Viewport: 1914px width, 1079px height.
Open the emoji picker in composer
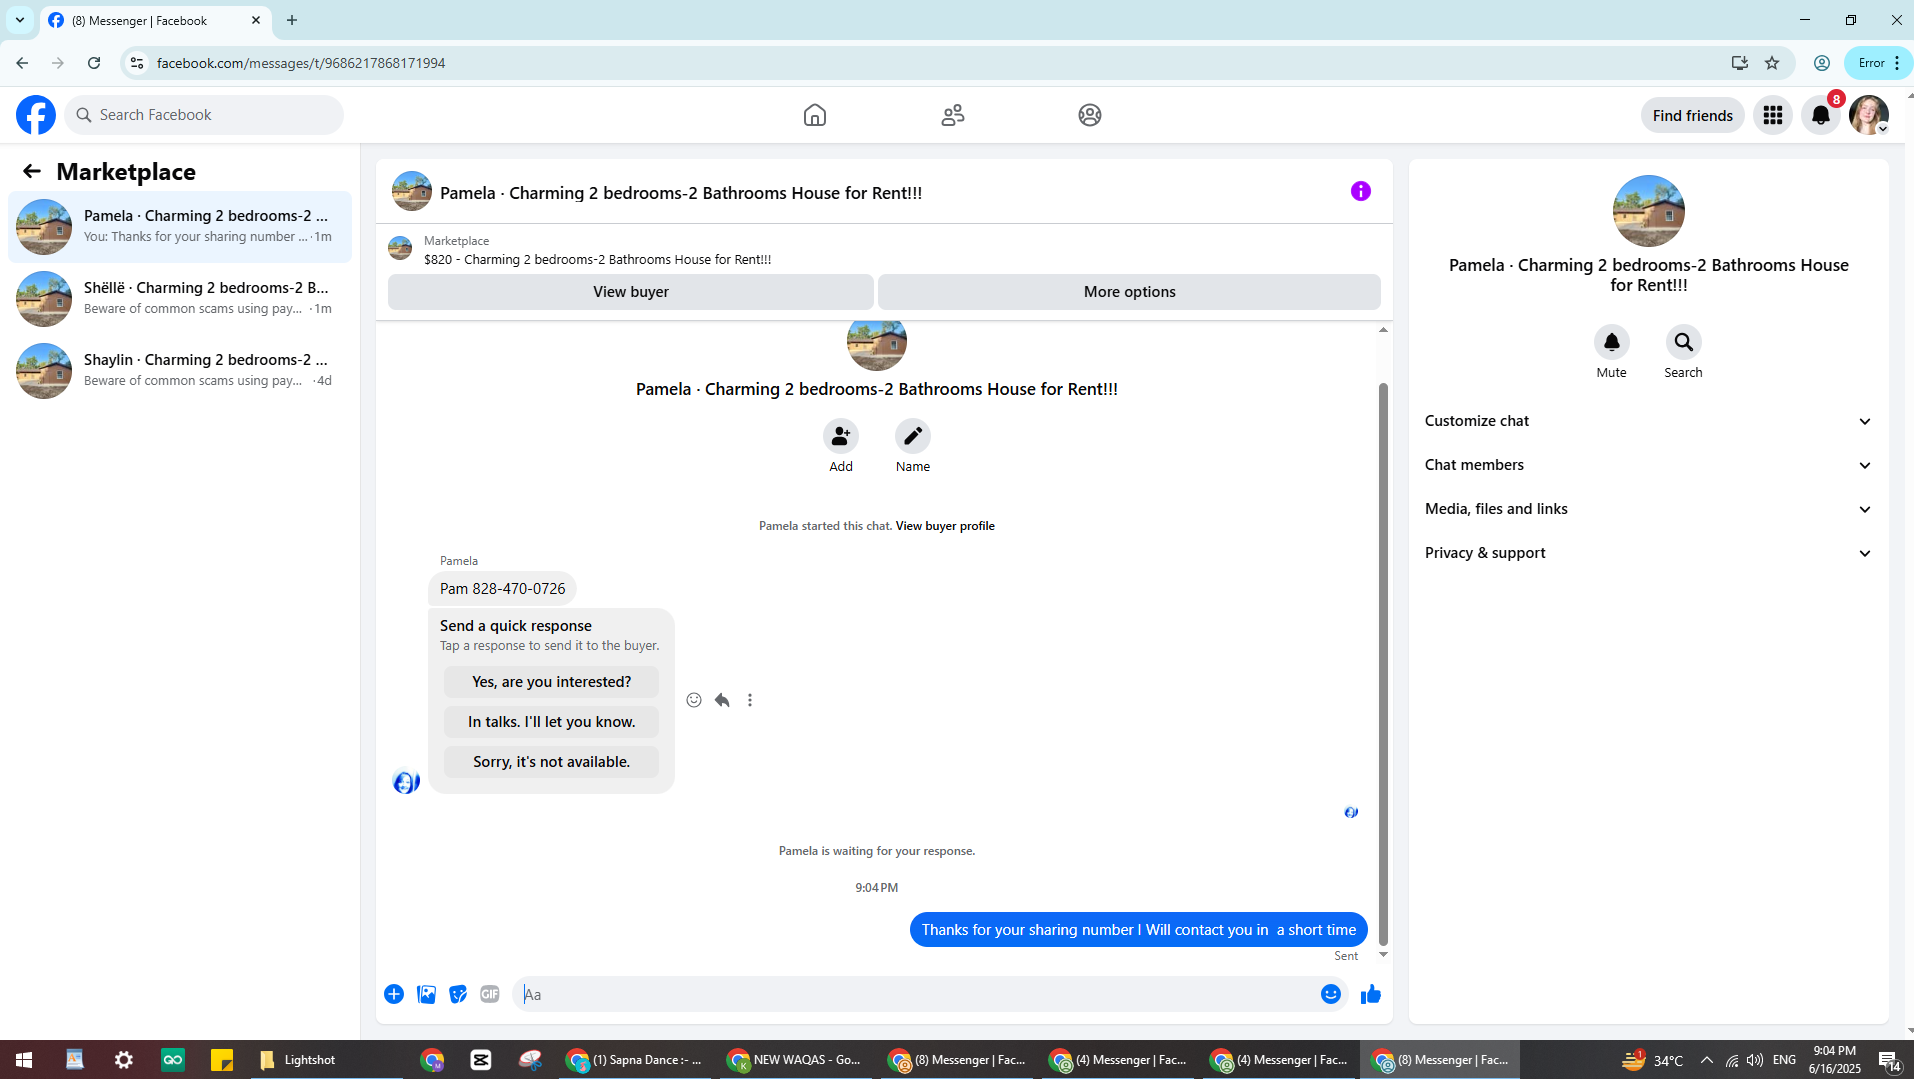(x=1331, y=994)
